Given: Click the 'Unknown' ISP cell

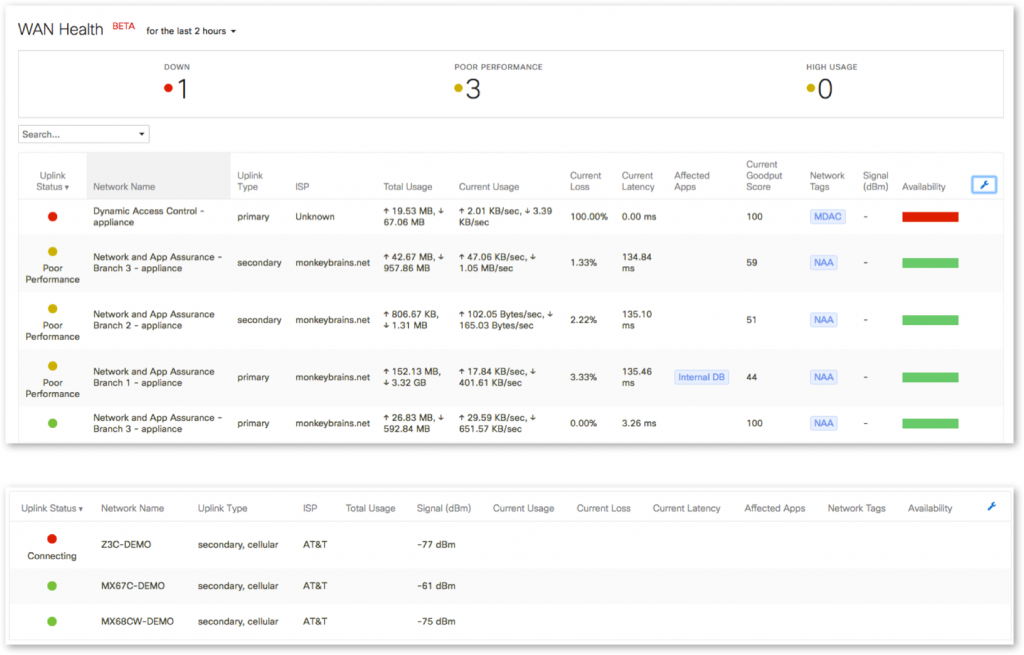Looking at the screenshot, I should coord(315,217).
